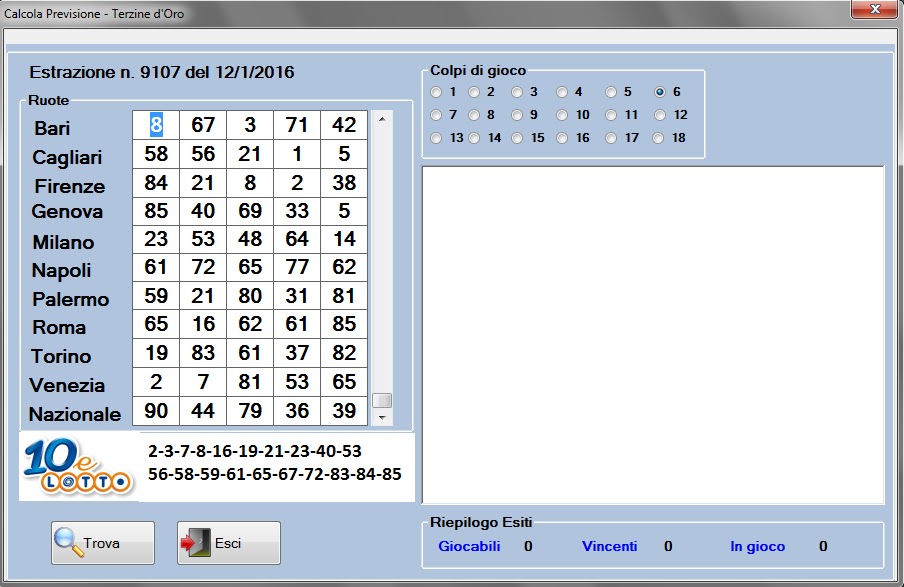The height and width of the screenshot is (587, 904).
Task: Set colpi di gioco to 17
Action: pyautogui.click(x=611, y=138)
